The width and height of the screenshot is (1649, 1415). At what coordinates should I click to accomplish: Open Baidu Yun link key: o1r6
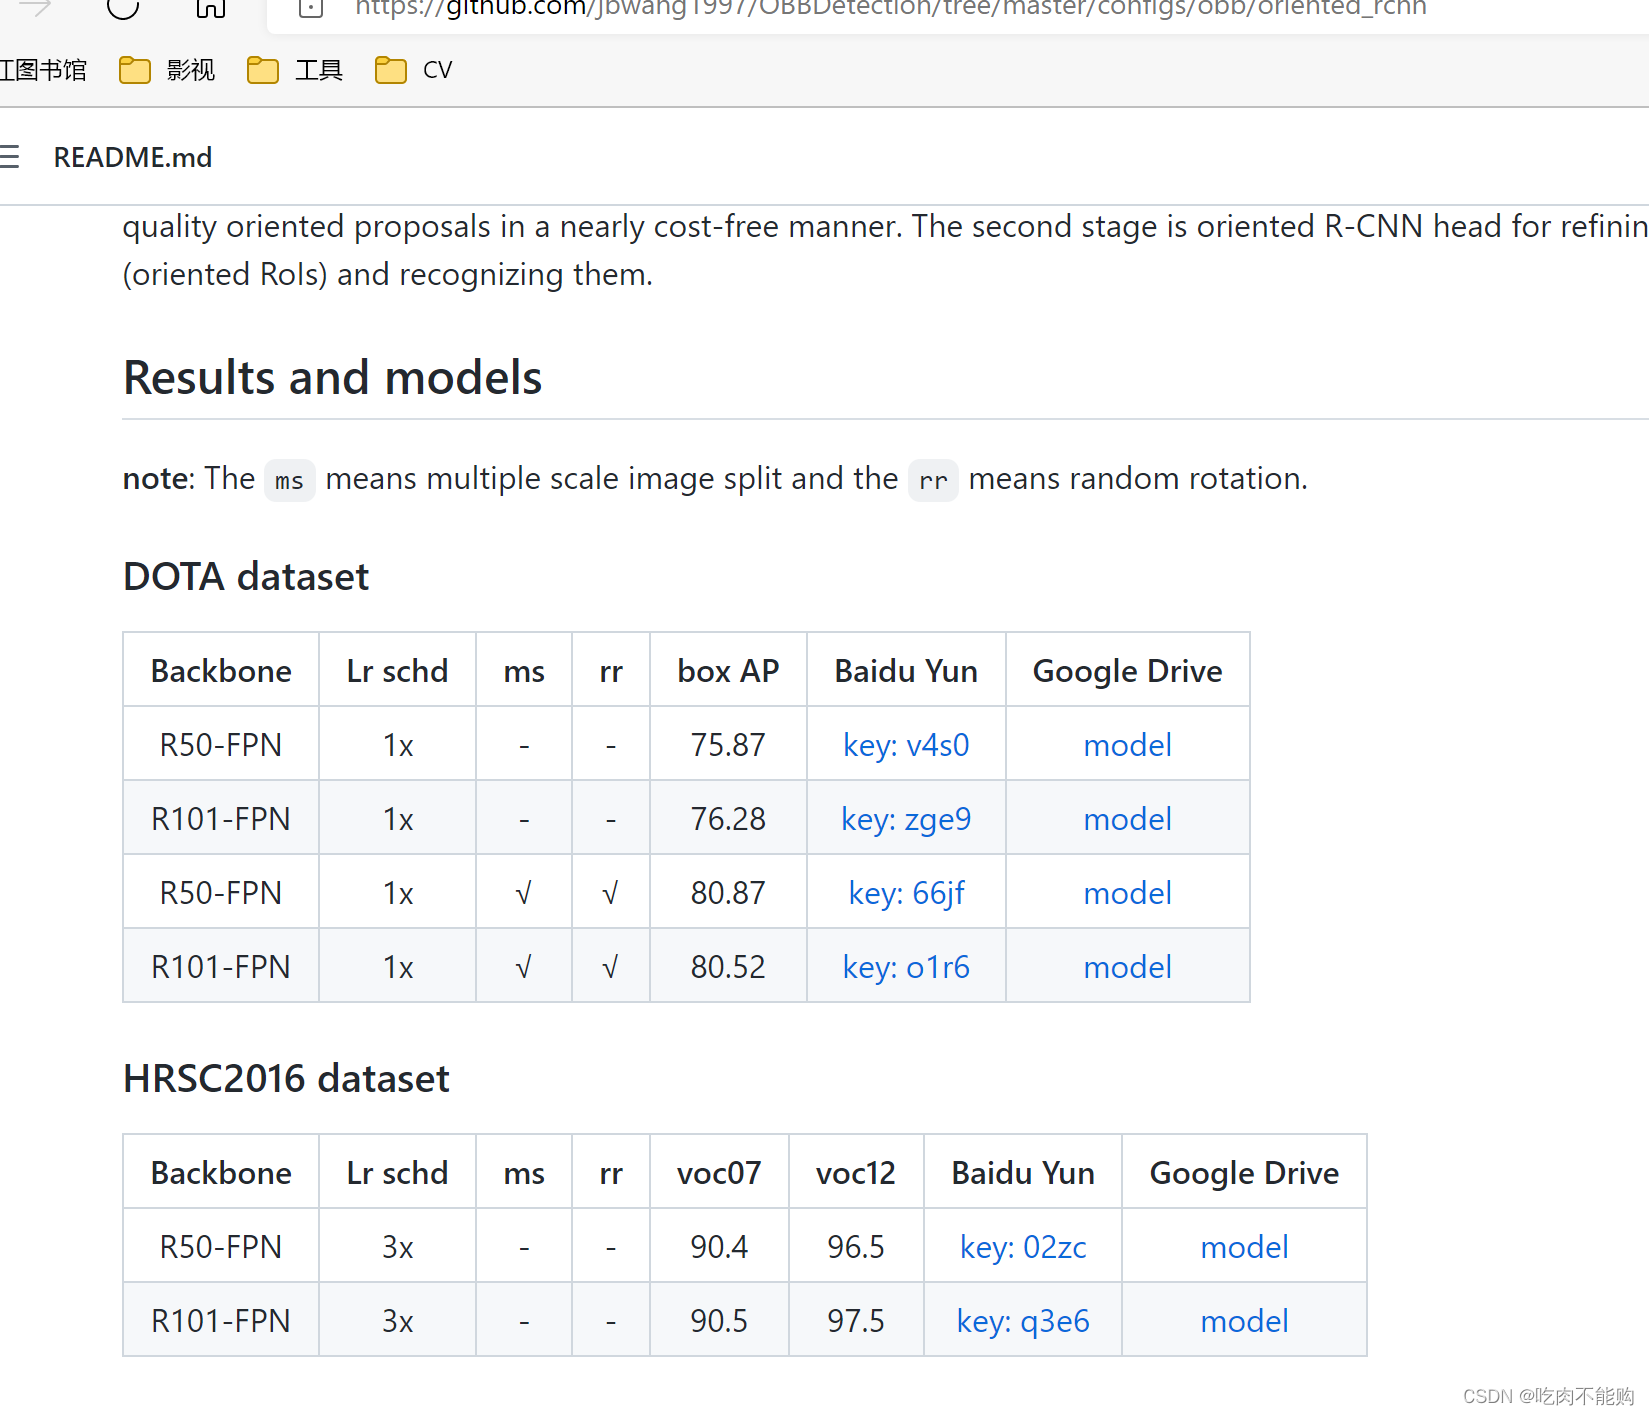(906, 967)
